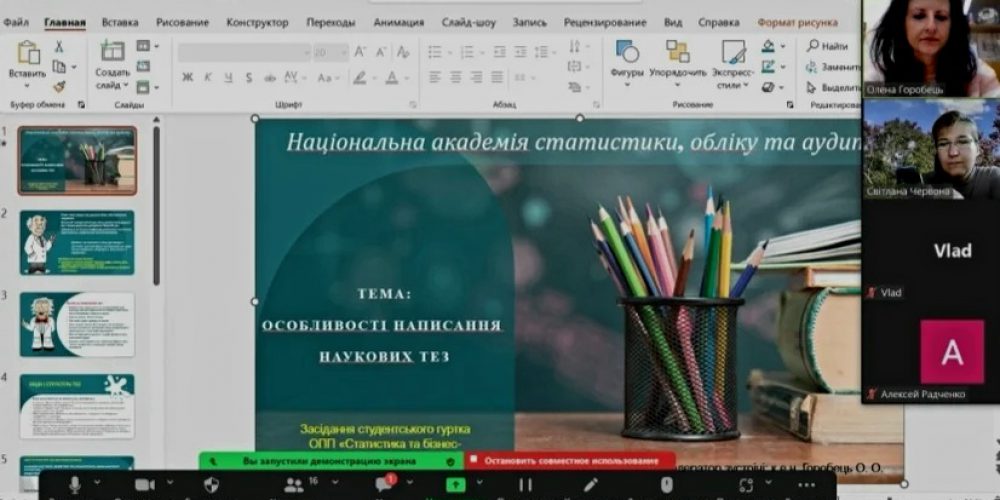Toggle the Zoom video camera

pyautogui.click(x=144, y=485)
